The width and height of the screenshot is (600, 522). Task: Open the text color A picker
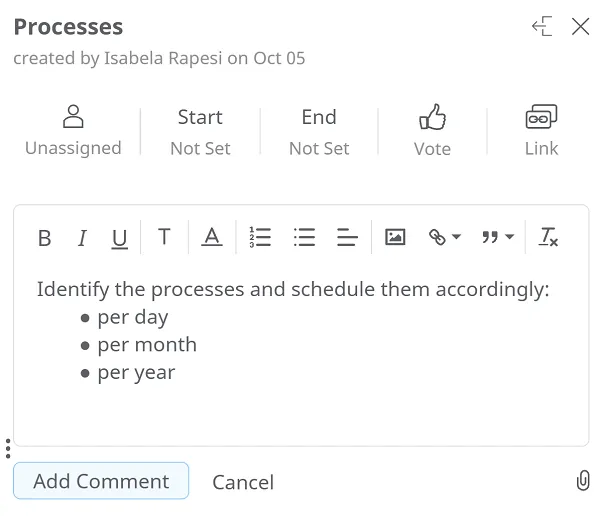(212, 237)
